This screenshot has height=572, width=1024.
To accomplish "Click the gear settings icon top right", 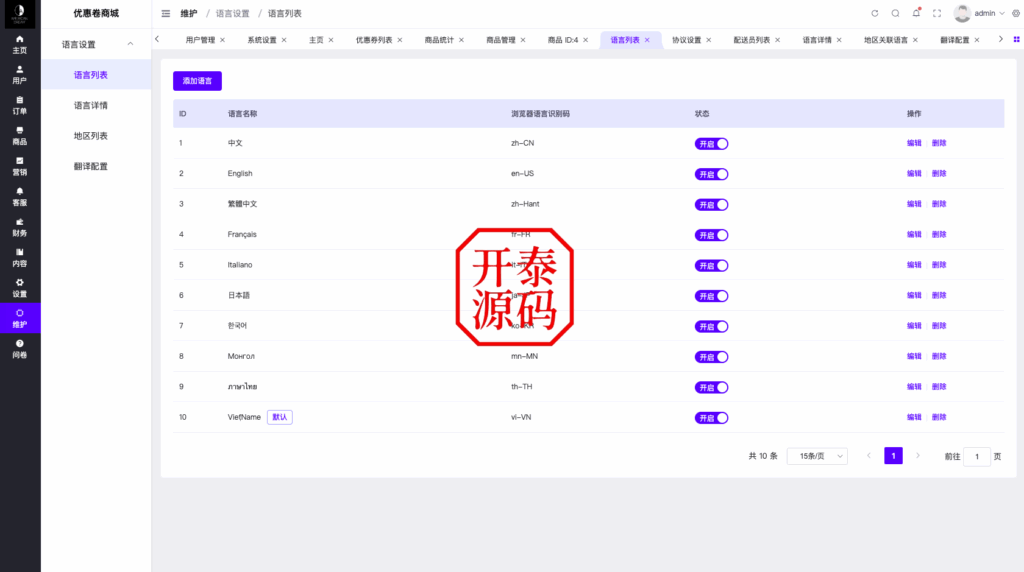I will tap(1016, 13).
